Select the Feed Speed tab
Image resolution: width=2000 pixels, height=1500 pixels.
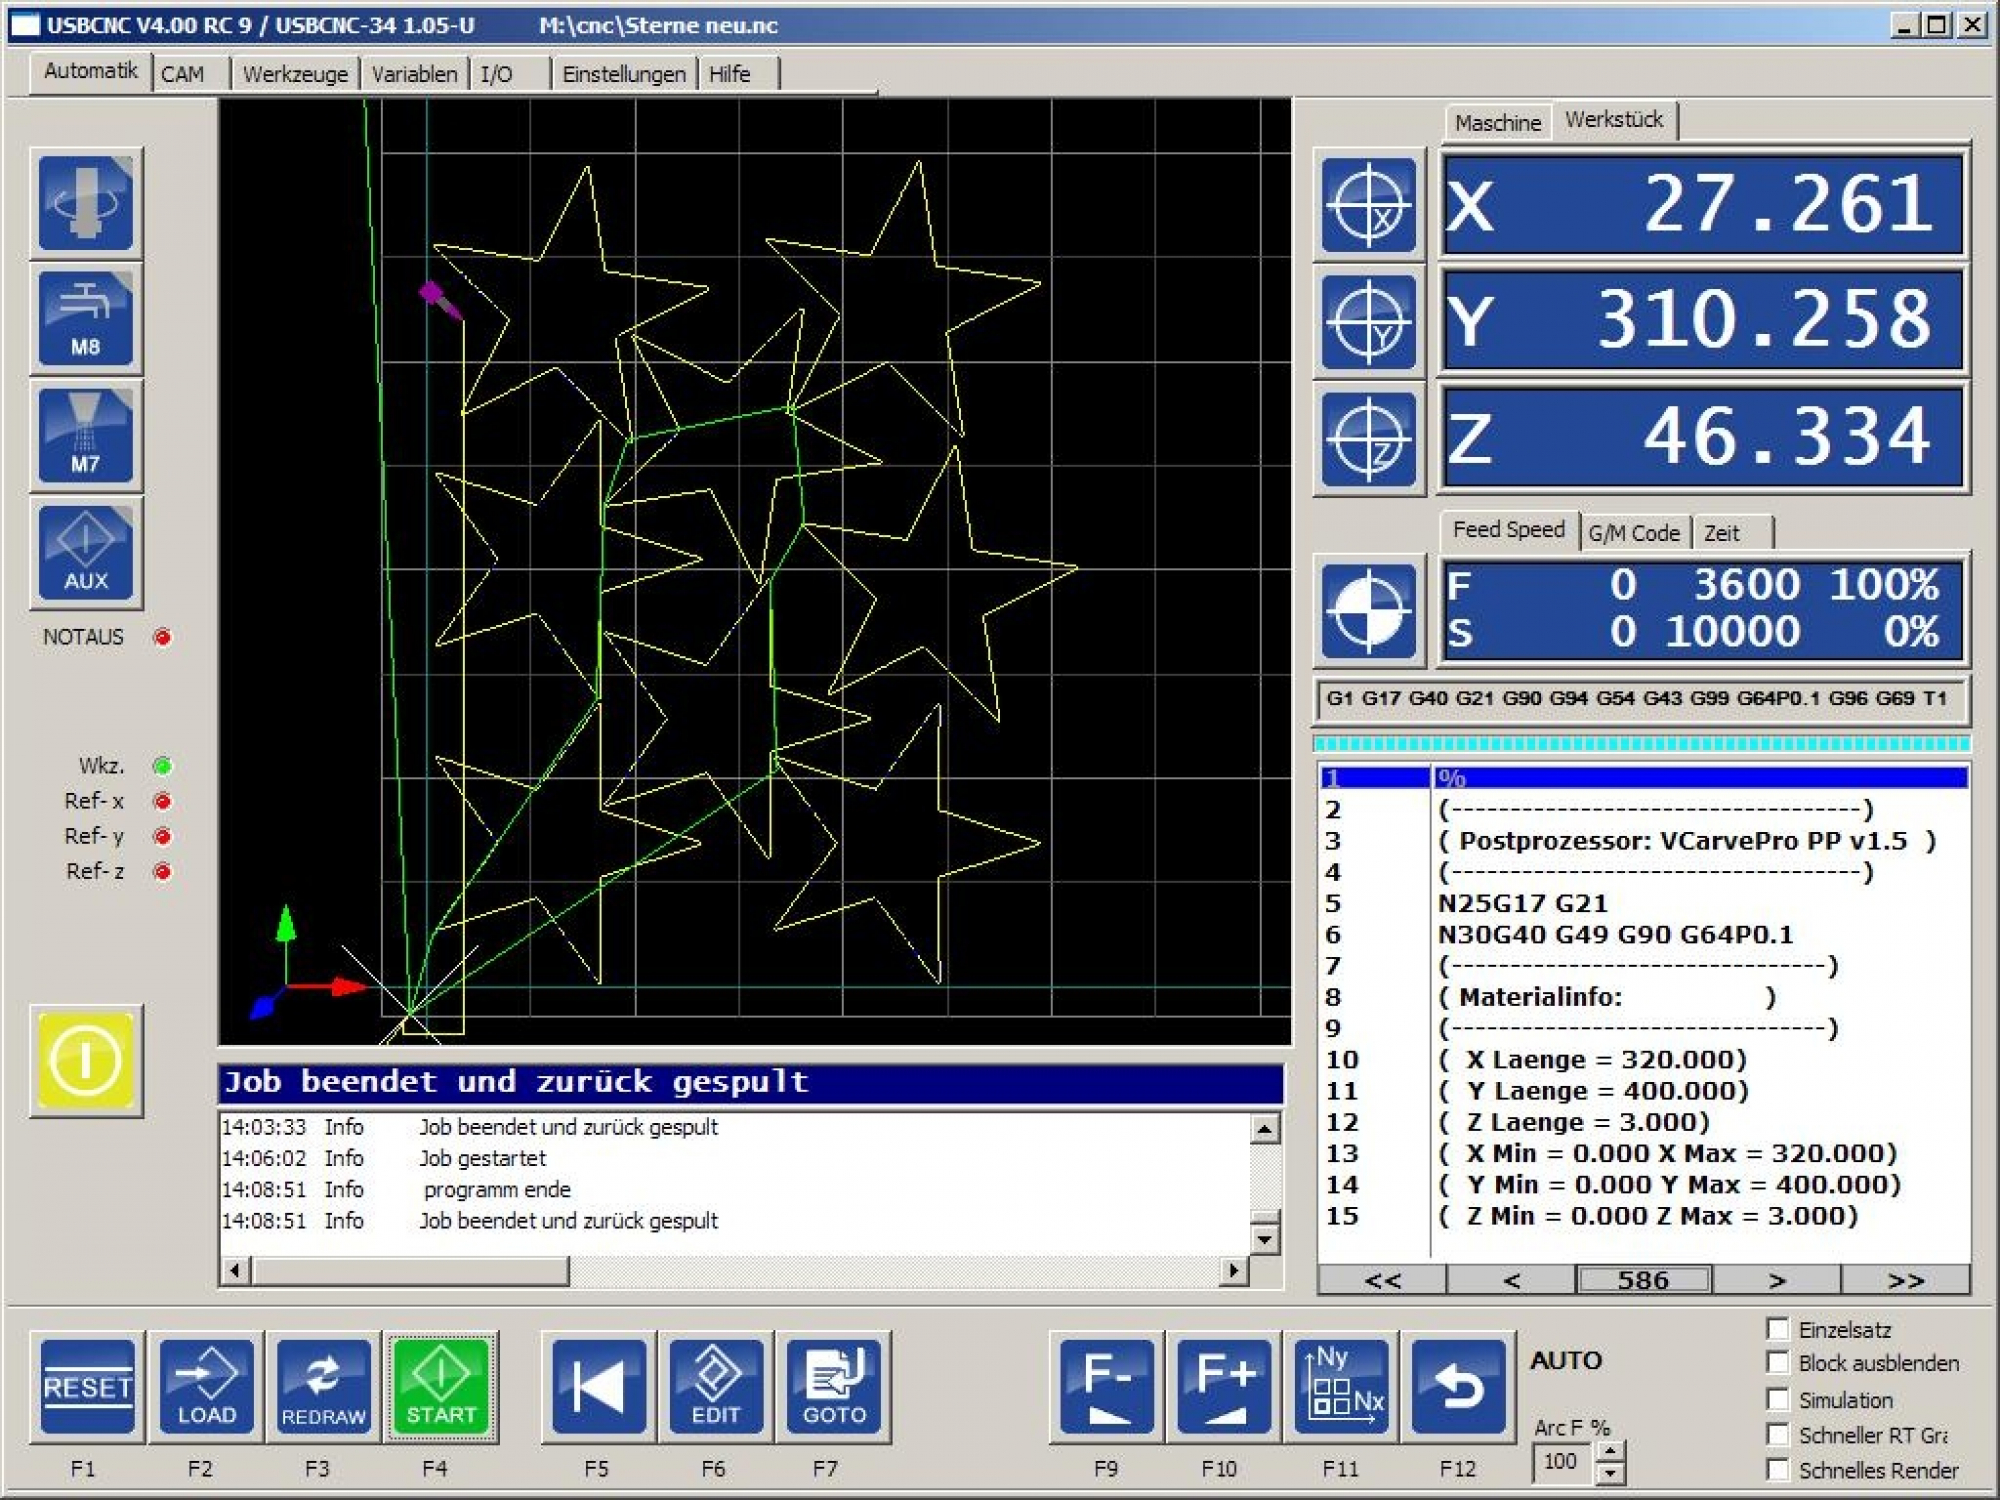pos(1509,530)
